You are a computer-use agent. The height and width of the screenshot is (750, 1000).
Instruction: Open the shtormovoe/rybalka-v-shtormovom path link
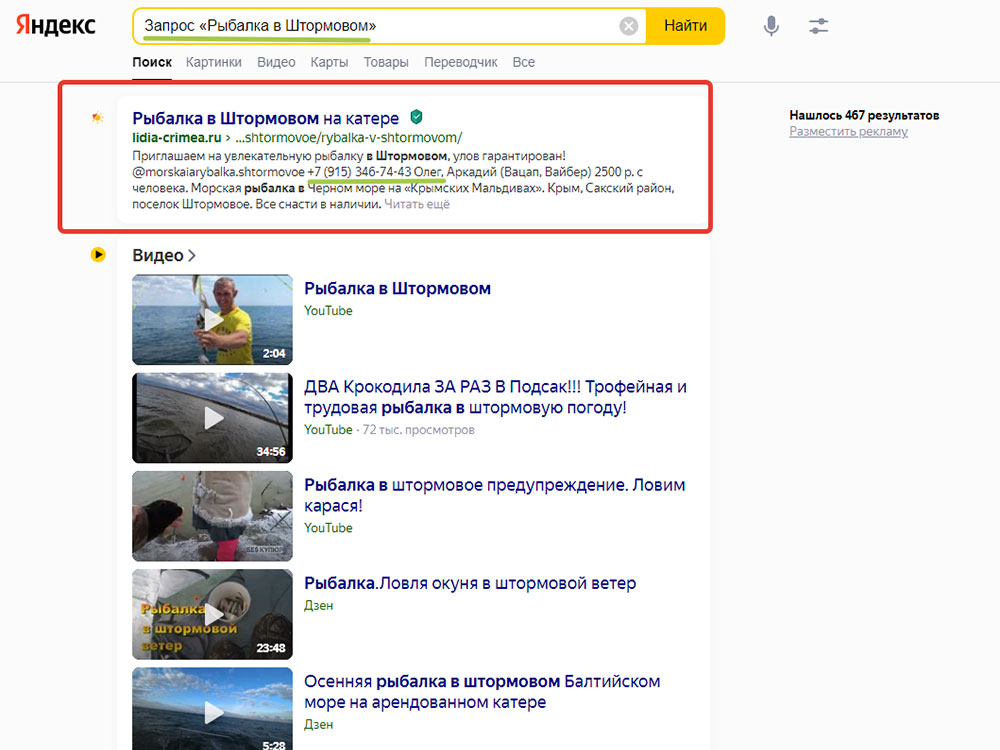tap(349, 138)
